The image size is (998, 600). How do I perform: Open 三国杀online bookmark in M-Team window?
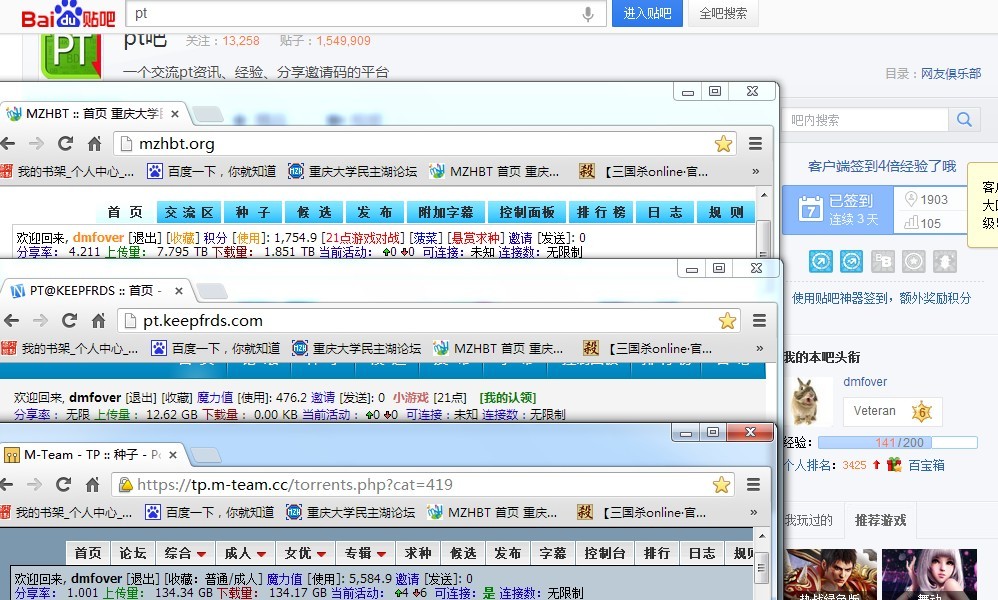tap(643, 512)
